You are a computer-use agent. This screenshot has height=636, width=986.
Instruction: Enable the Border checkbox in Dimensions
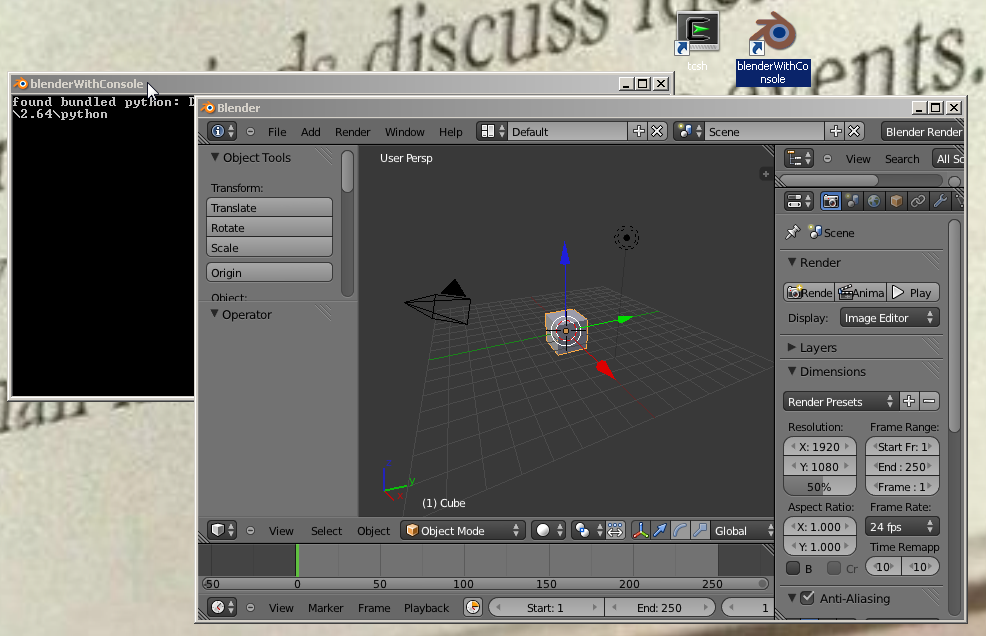coord(791,567)
